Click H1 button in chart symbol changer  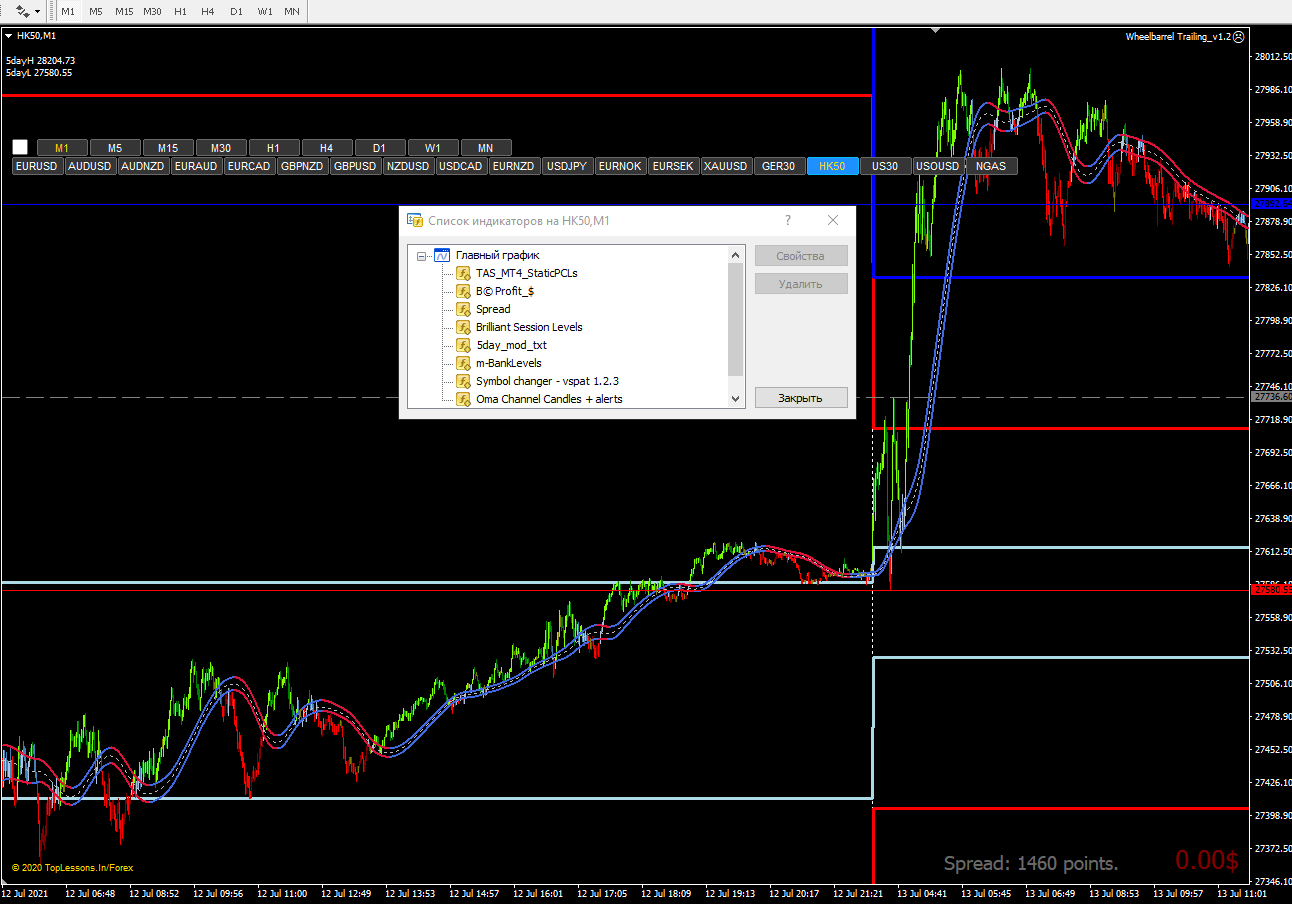pyautogui.click(x=274, y=148)
